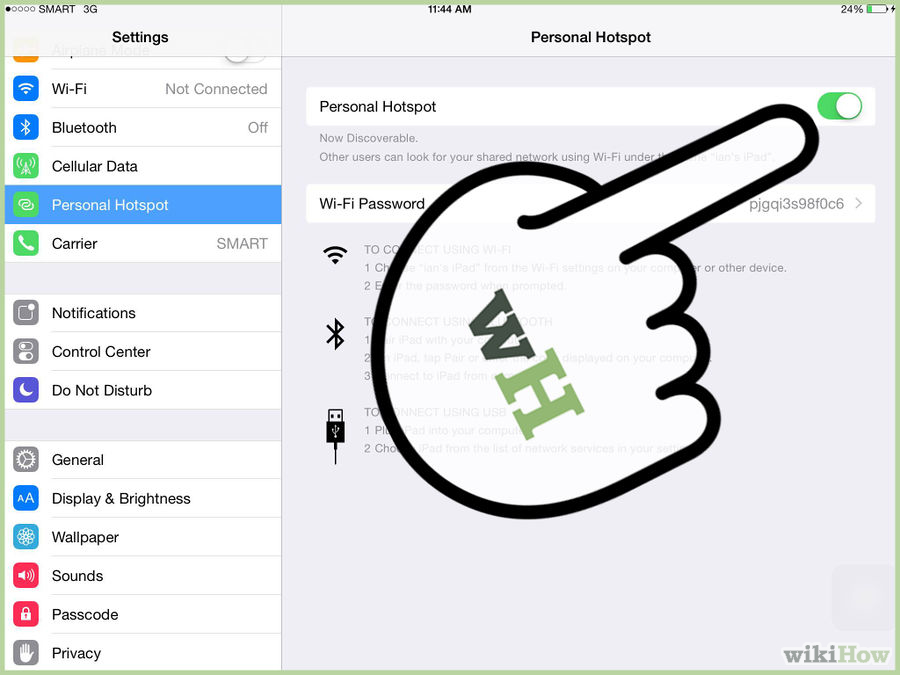Tap the battery indicator in status bar
Viewport: 900px width, 675px height.
coord(878,9)
